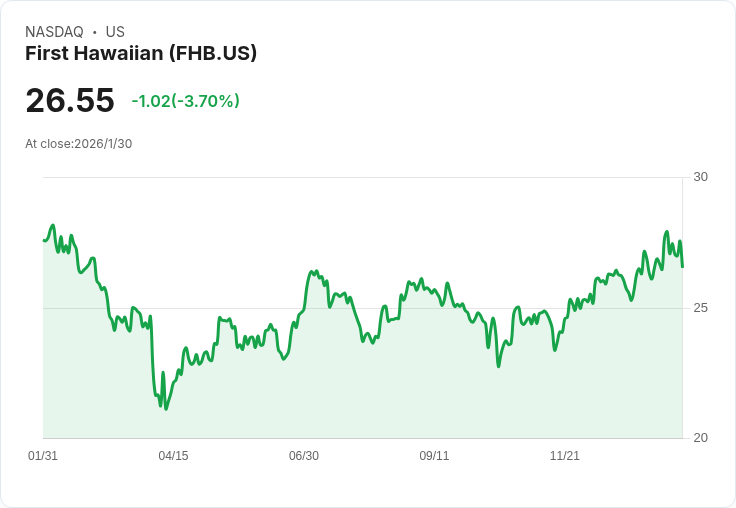
Task: Click the 20 label on y-axis
Action: [700, 438]
